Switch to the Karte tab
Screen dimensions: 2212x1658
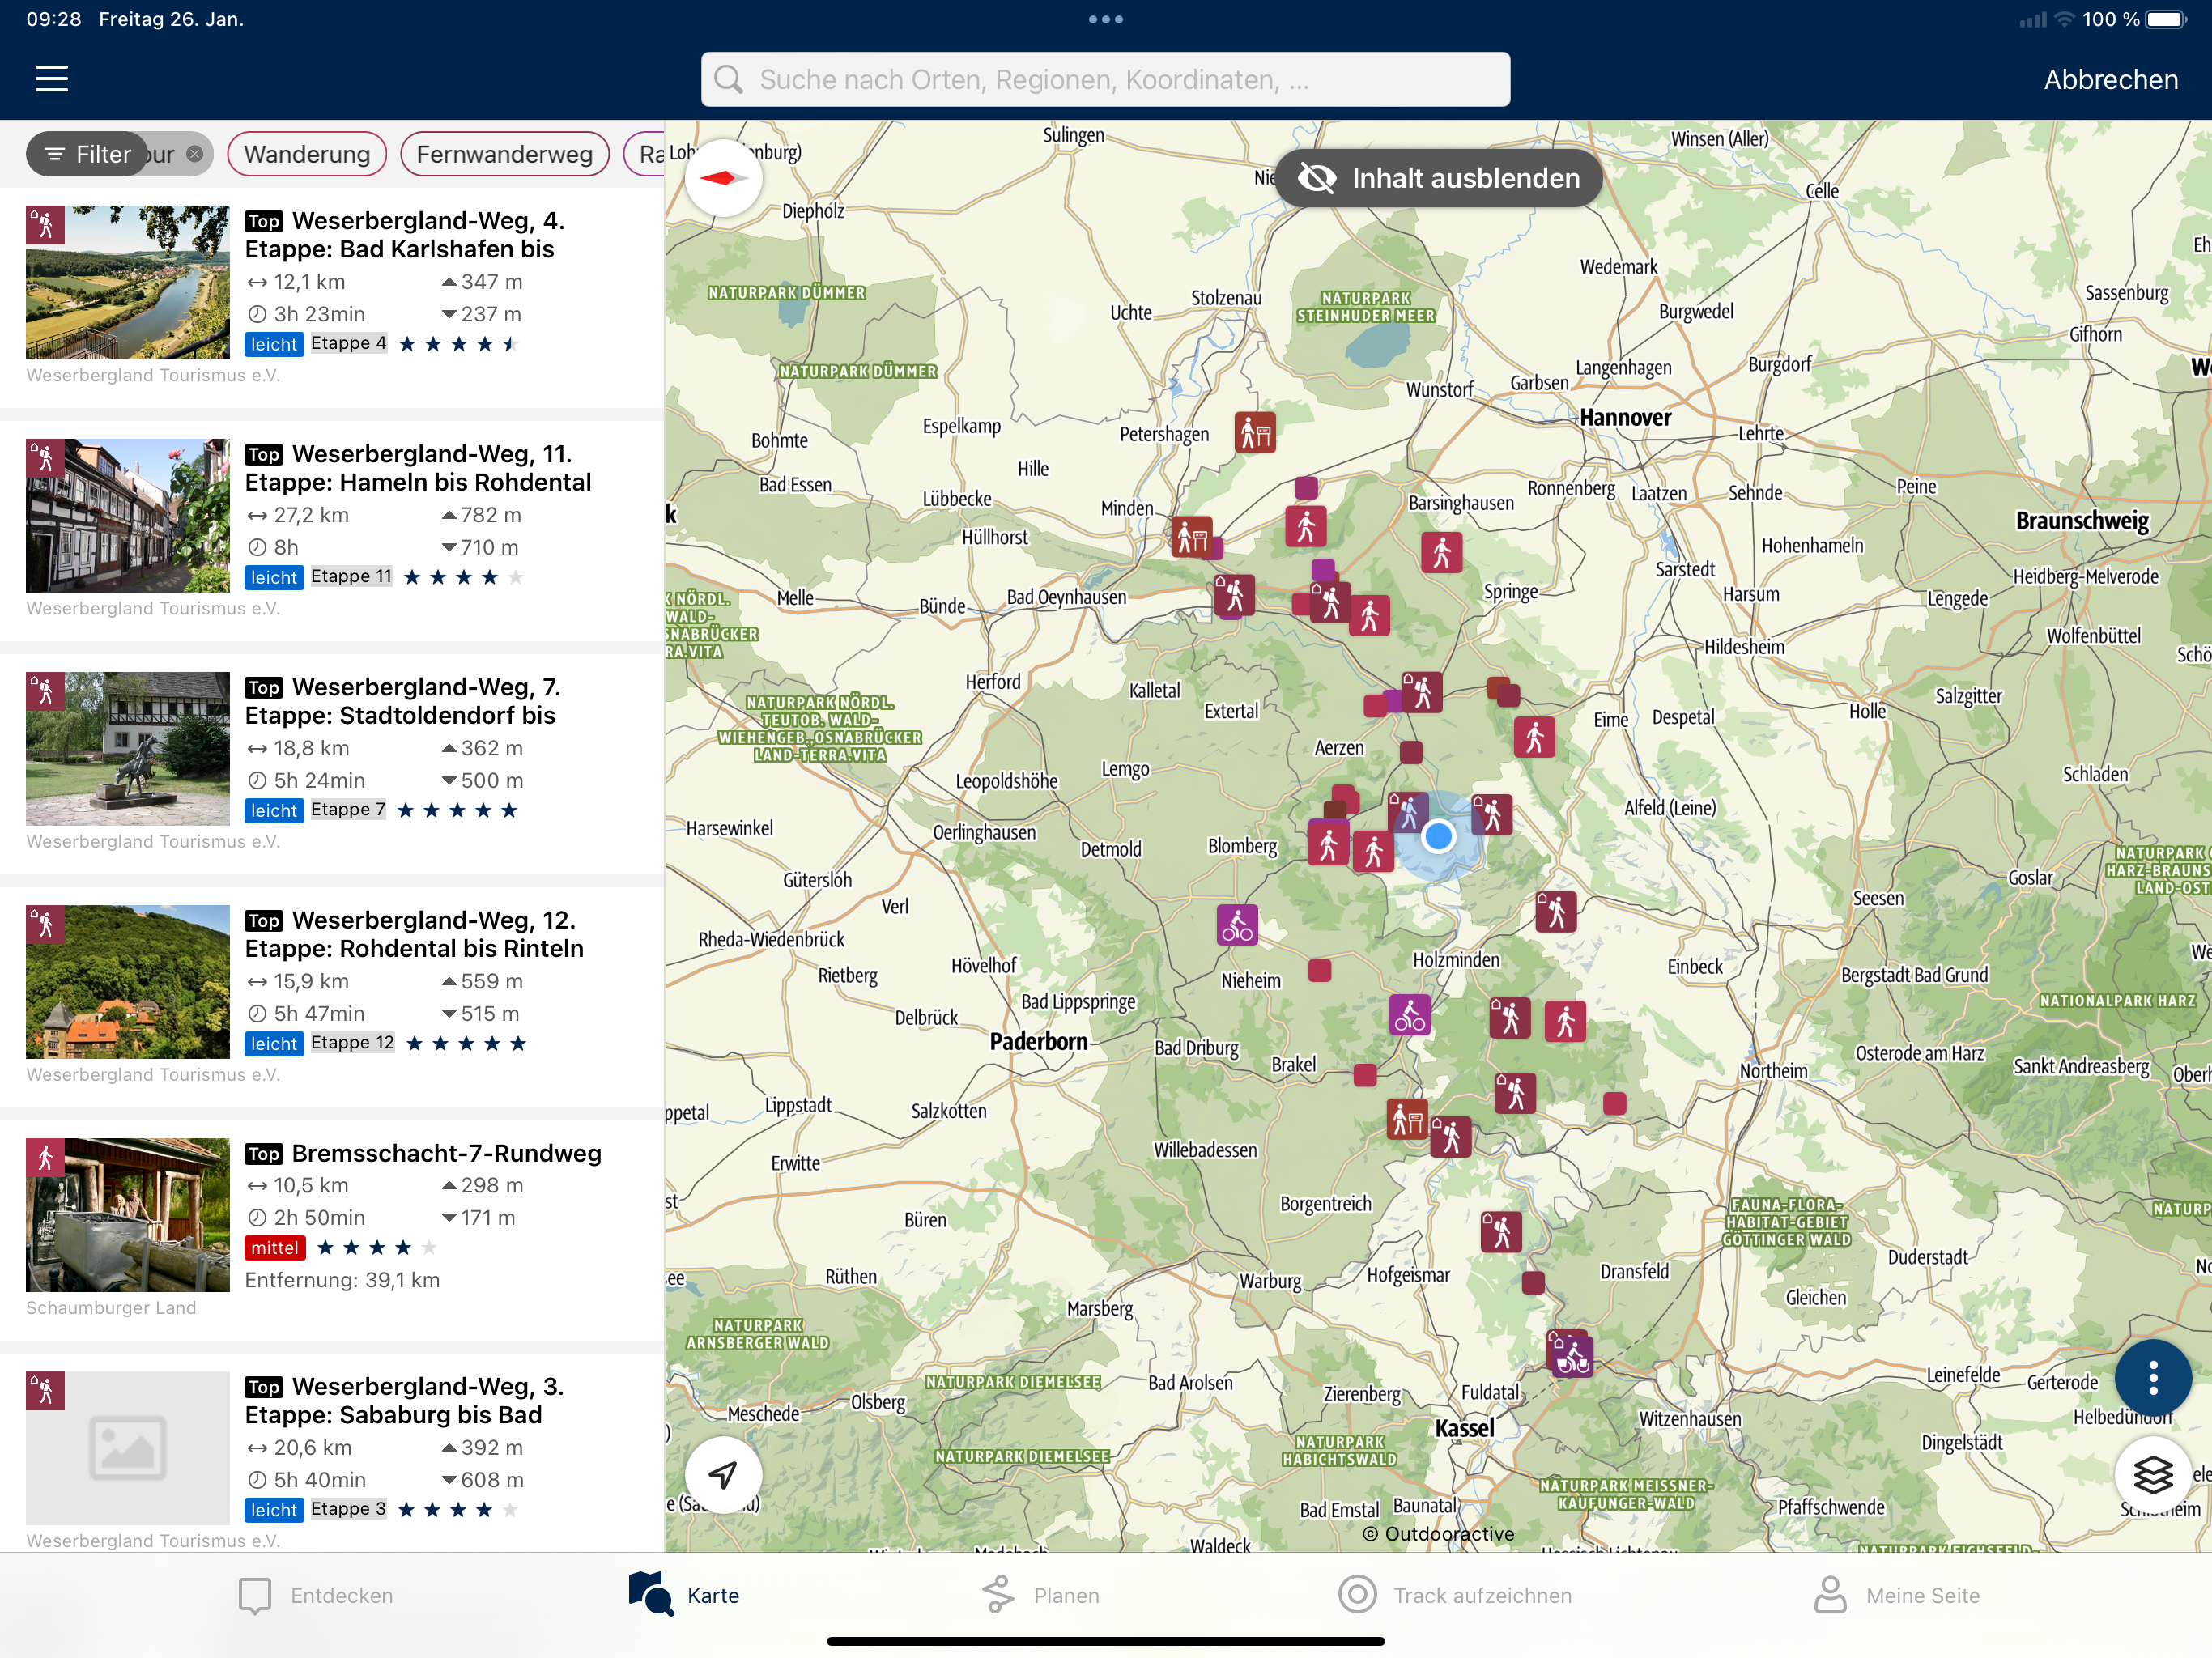click(x=684, y=1594)
